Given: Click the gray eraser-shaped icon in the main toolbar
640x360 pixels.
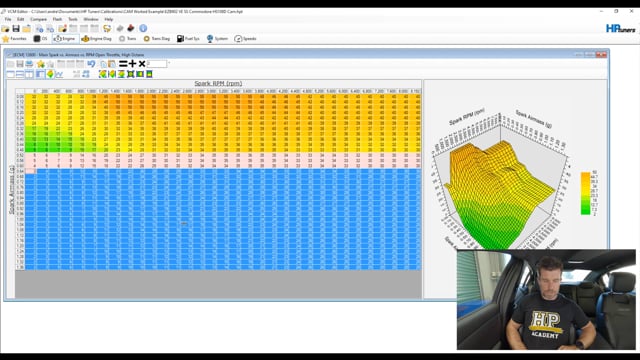Looking at the screenshot, I should pos(120,29).
